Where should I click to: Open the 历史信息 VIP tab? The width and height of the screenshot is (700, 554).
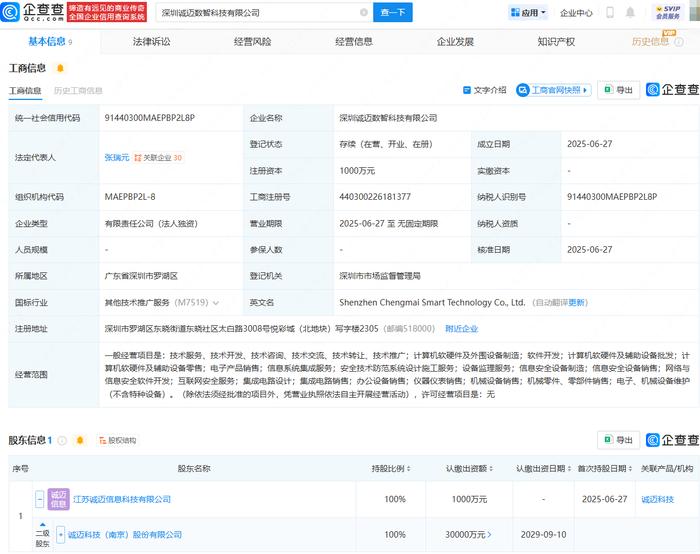pos(650,42)
